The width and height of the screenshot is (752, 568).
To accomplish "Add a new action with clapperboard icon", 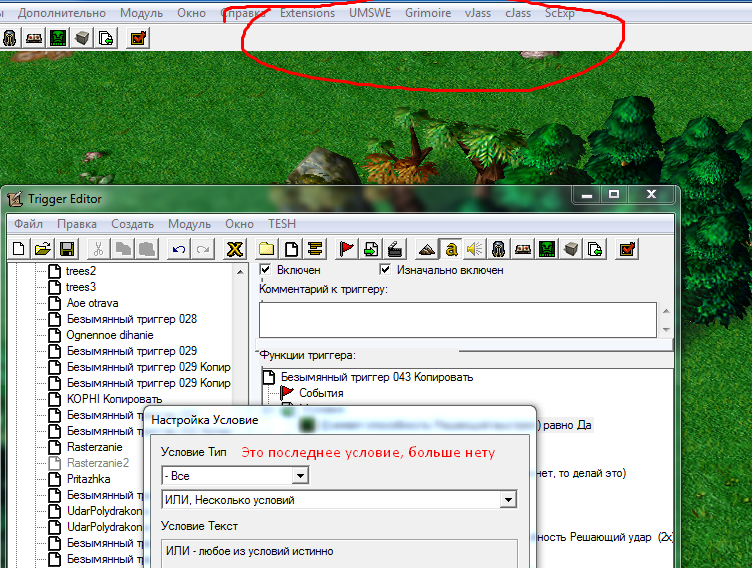I will [395, 249].
